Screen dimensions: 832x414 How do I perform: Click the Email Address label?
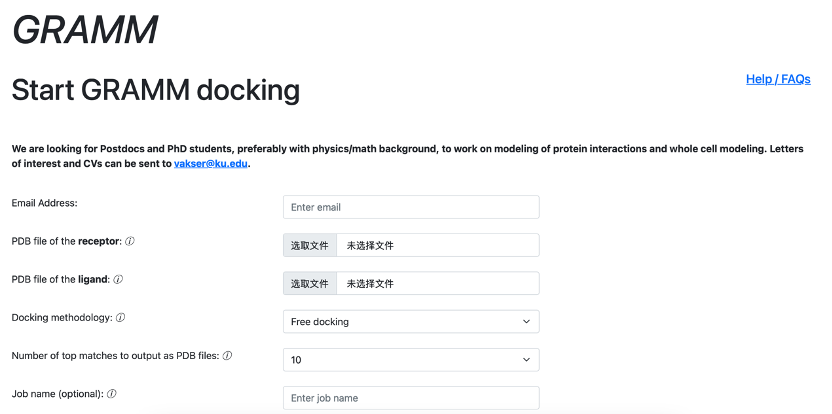coord(44,203)
